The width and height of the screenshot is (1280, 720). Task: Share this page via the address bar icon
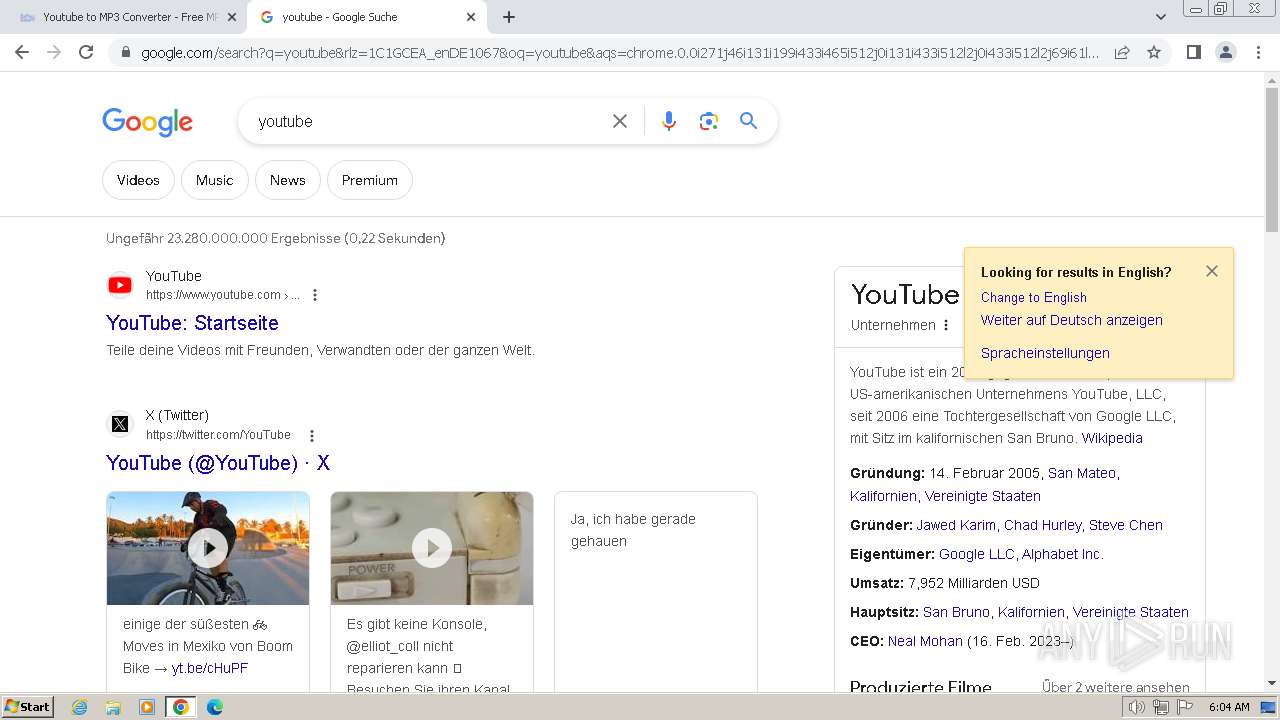(1122, 52)
